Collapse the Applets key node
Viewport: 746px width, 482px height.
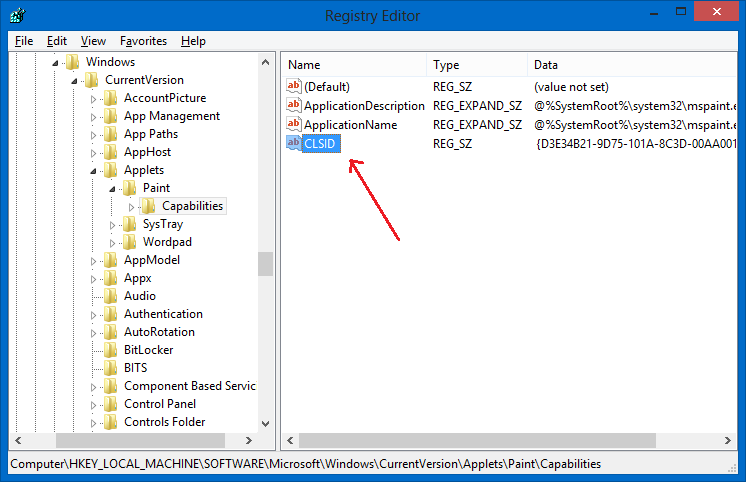click(93, 171)
